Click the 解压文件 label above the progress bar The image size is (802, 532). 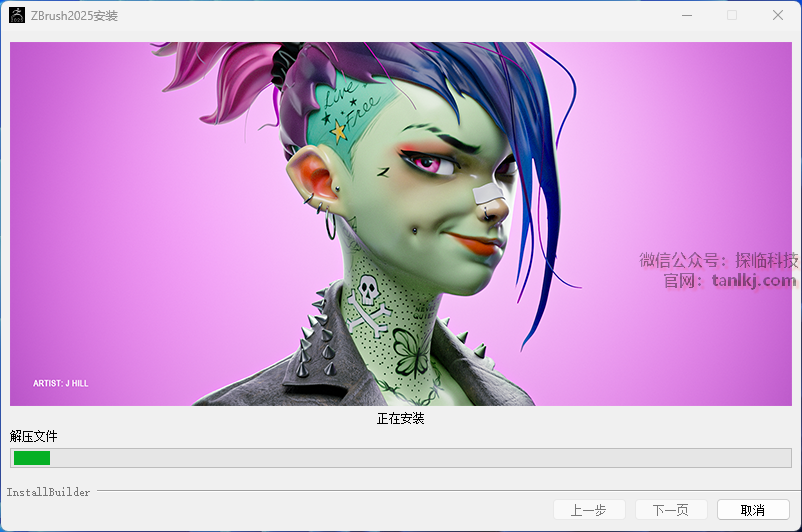tap(34, 436)
